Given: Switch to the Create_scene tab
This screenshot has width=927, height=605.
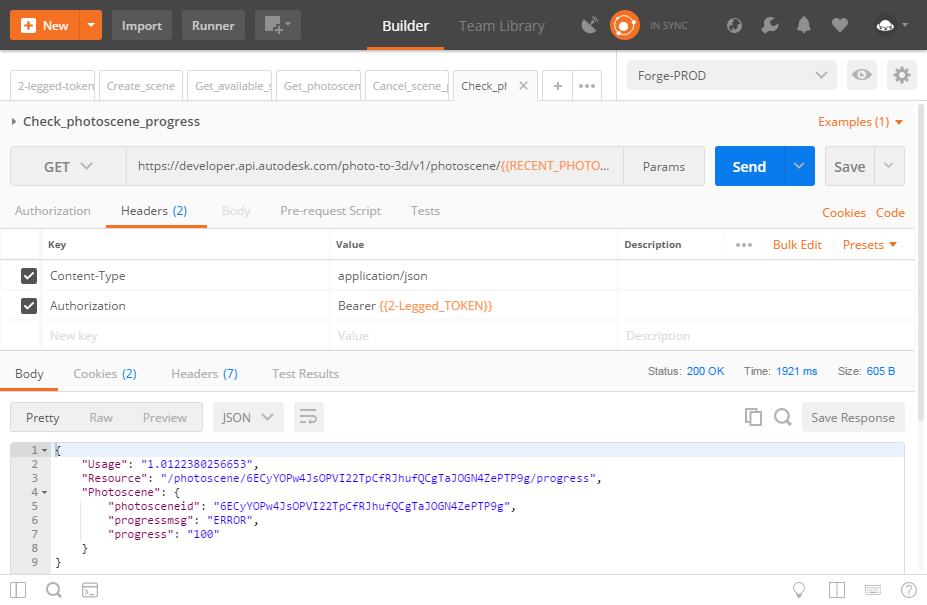Looking at the screenshot, I should coord(141,86).
